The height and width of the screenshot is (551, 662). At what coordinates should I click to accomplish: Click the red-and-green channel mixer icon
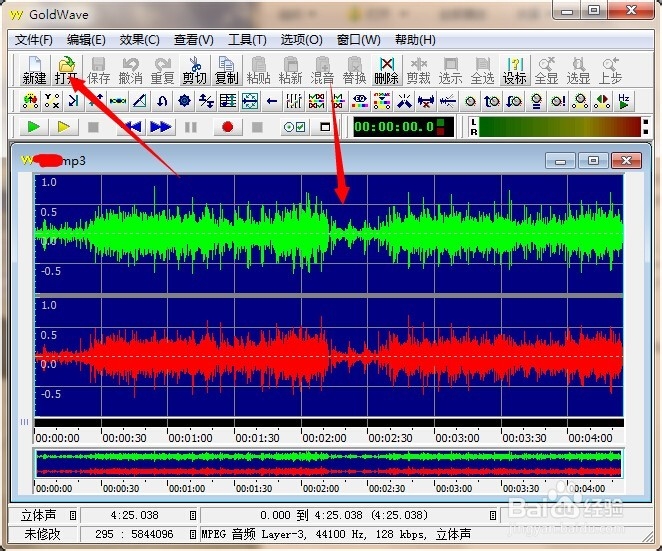pos(602,101)
